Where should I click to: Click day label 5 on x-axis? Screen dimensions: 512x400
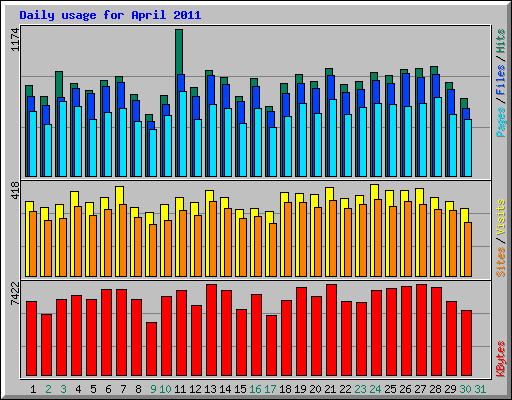point(93,389)
